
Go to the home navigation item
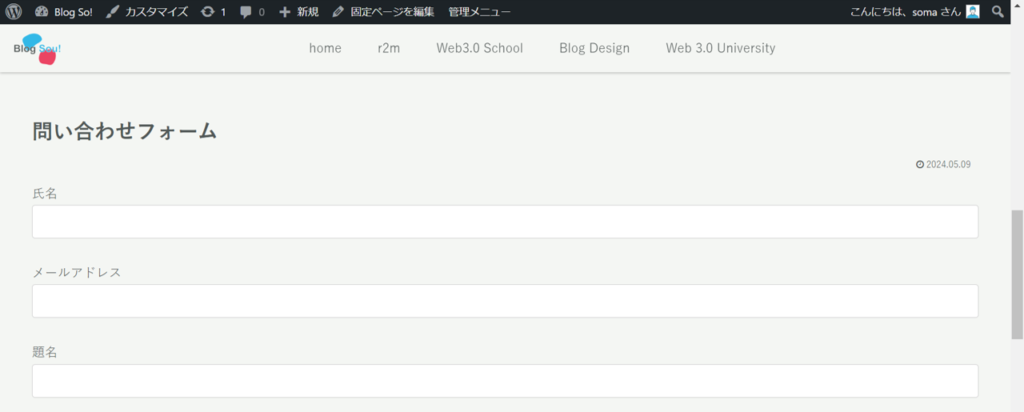click(x=325, y=48)
